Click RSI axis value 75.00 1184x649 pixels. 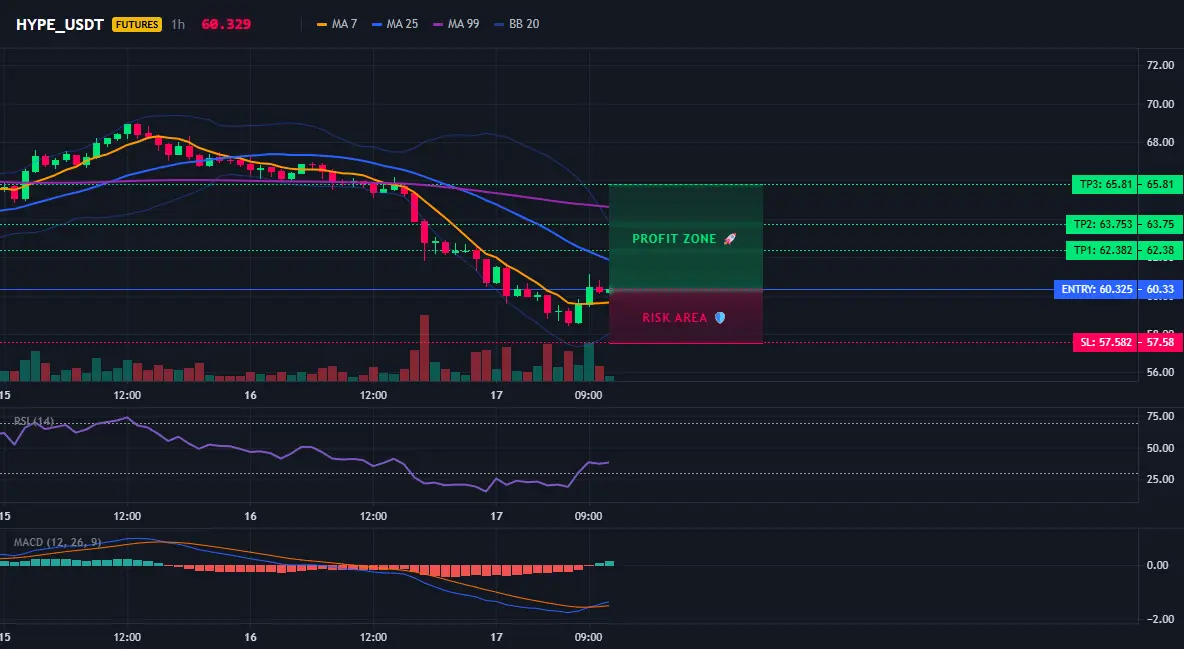click(x=1160, y=416)
